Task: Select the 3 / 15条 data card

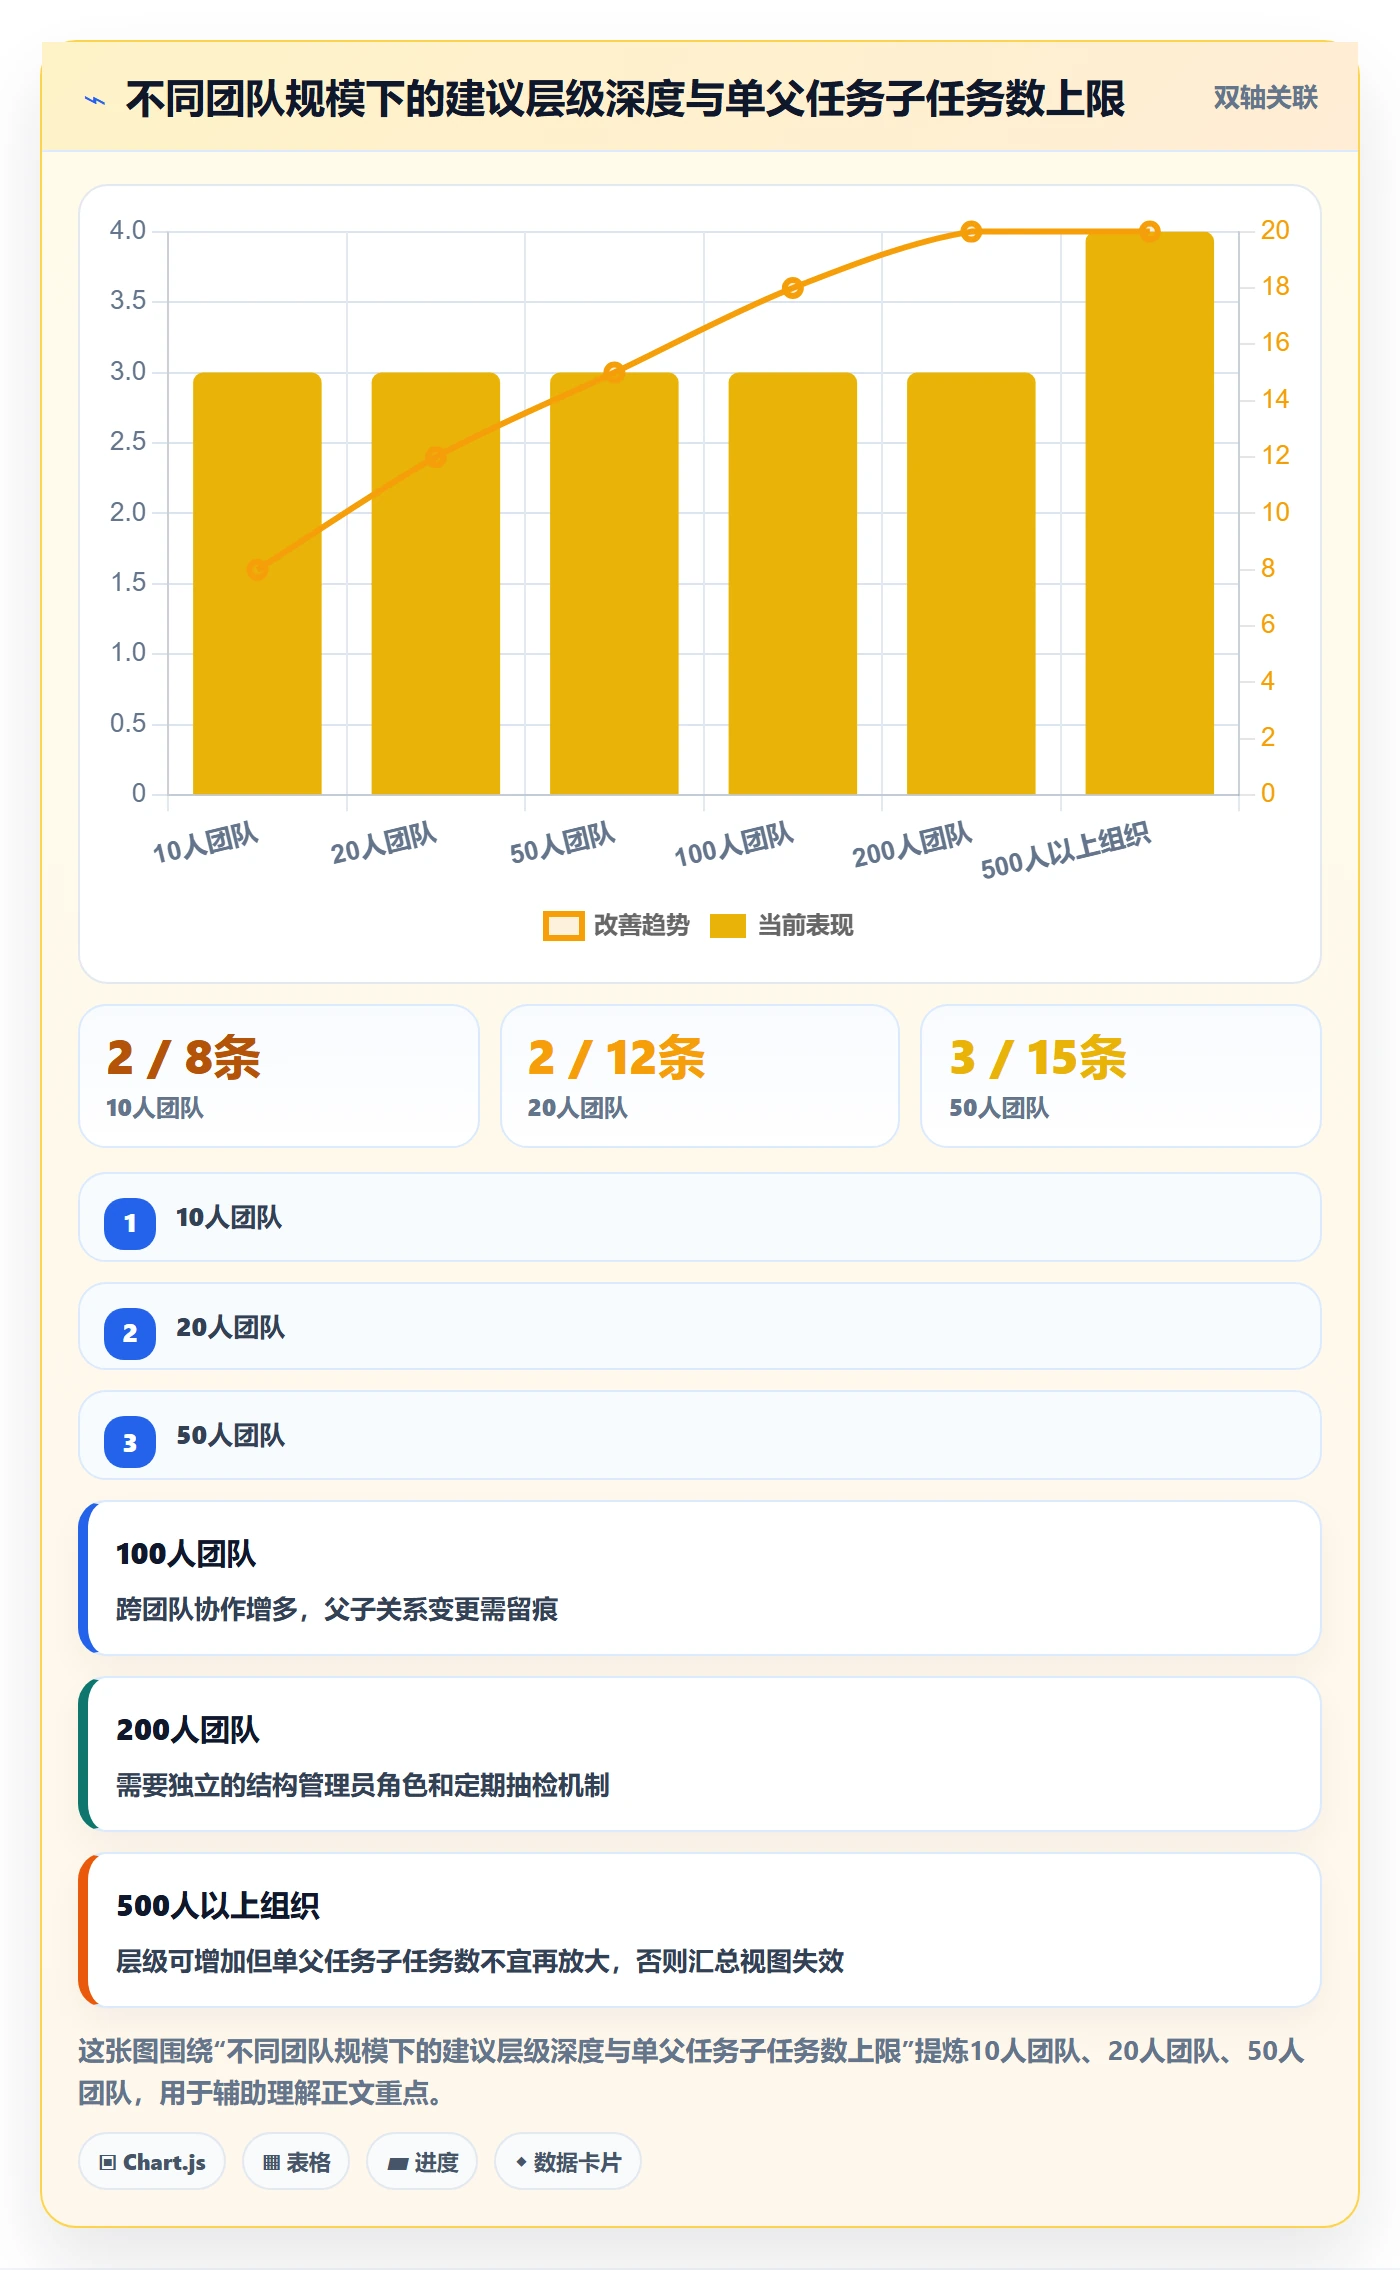Action: click(x=1121, y=1076)
